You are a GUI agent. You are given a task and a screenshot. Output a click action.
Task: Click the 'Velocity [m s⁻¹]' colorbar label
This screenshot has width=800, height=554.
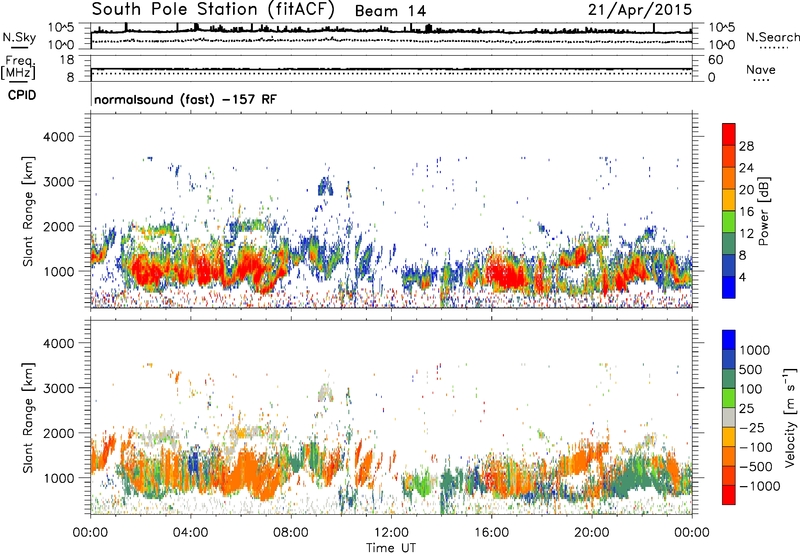[x=790, y=417]
